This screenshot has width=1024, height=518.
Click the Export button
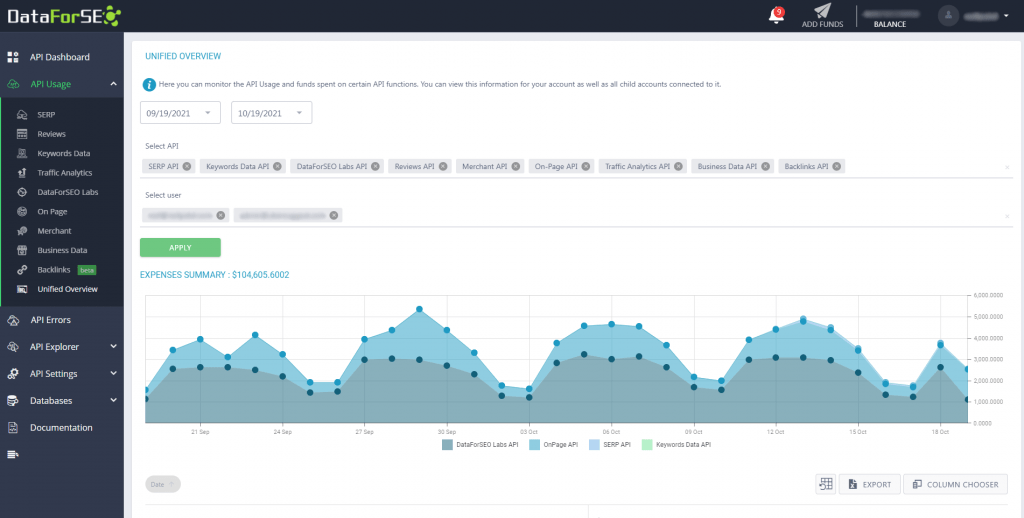[870, 484]
